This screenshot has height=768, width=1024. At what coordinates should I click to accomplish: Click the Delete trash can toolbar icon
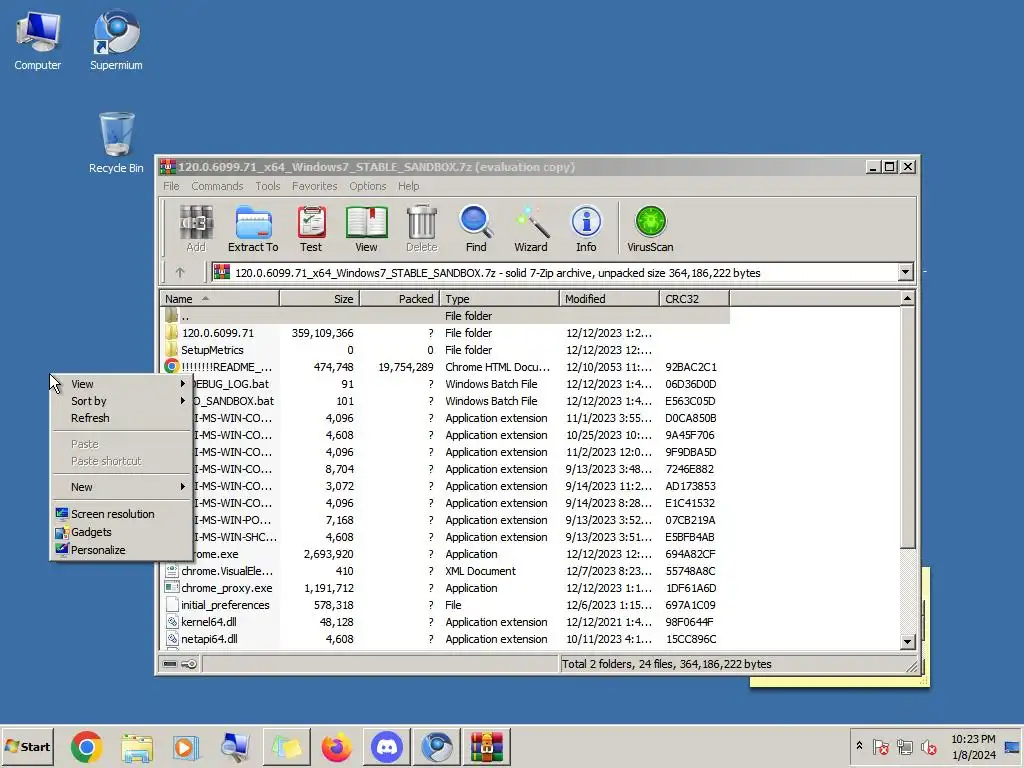(x=421, y=229)
